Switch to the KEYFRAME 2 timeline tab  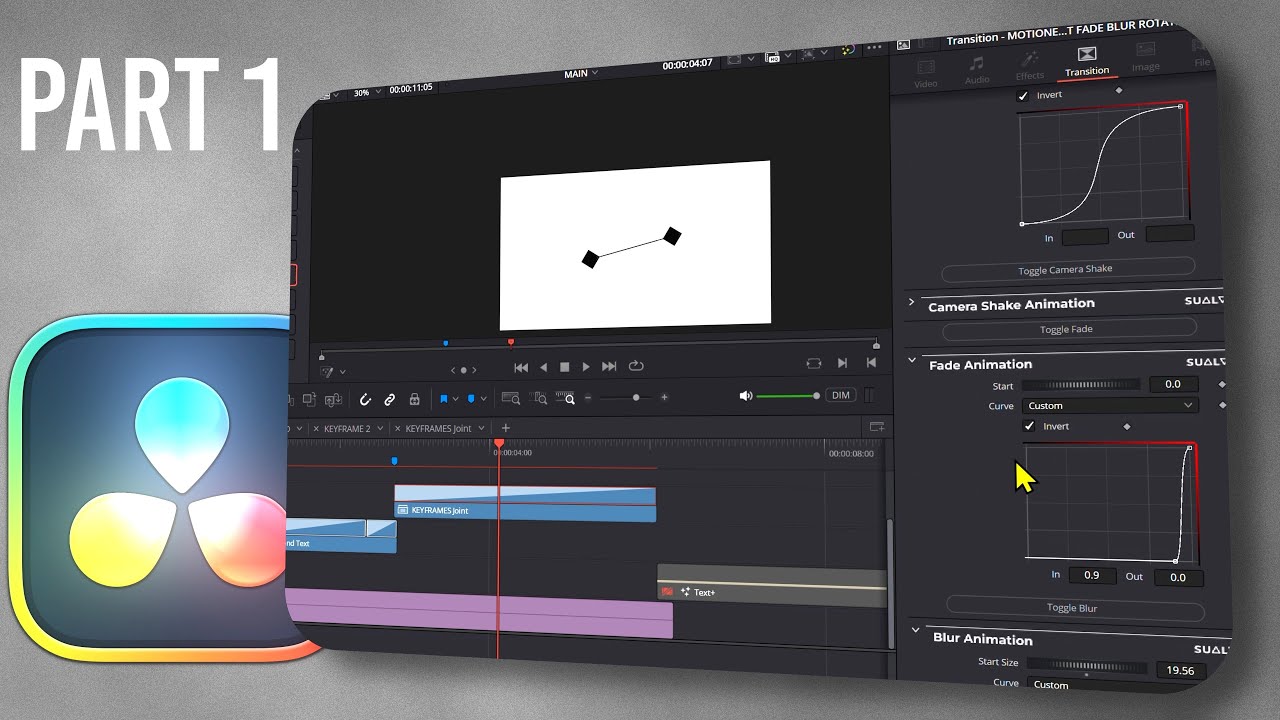tap(347, 428)
